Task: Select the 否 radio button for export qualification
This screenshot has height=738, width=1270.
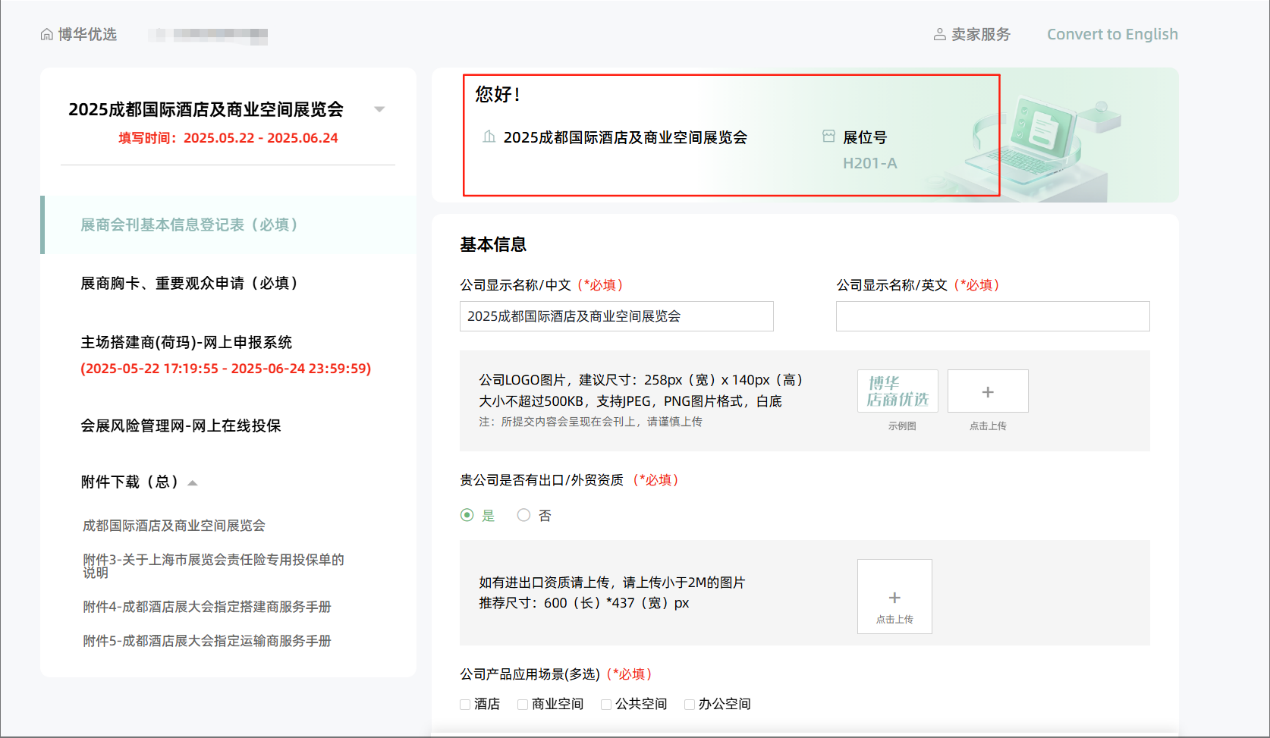Action: pyautogui.click(x=524, y=515)
